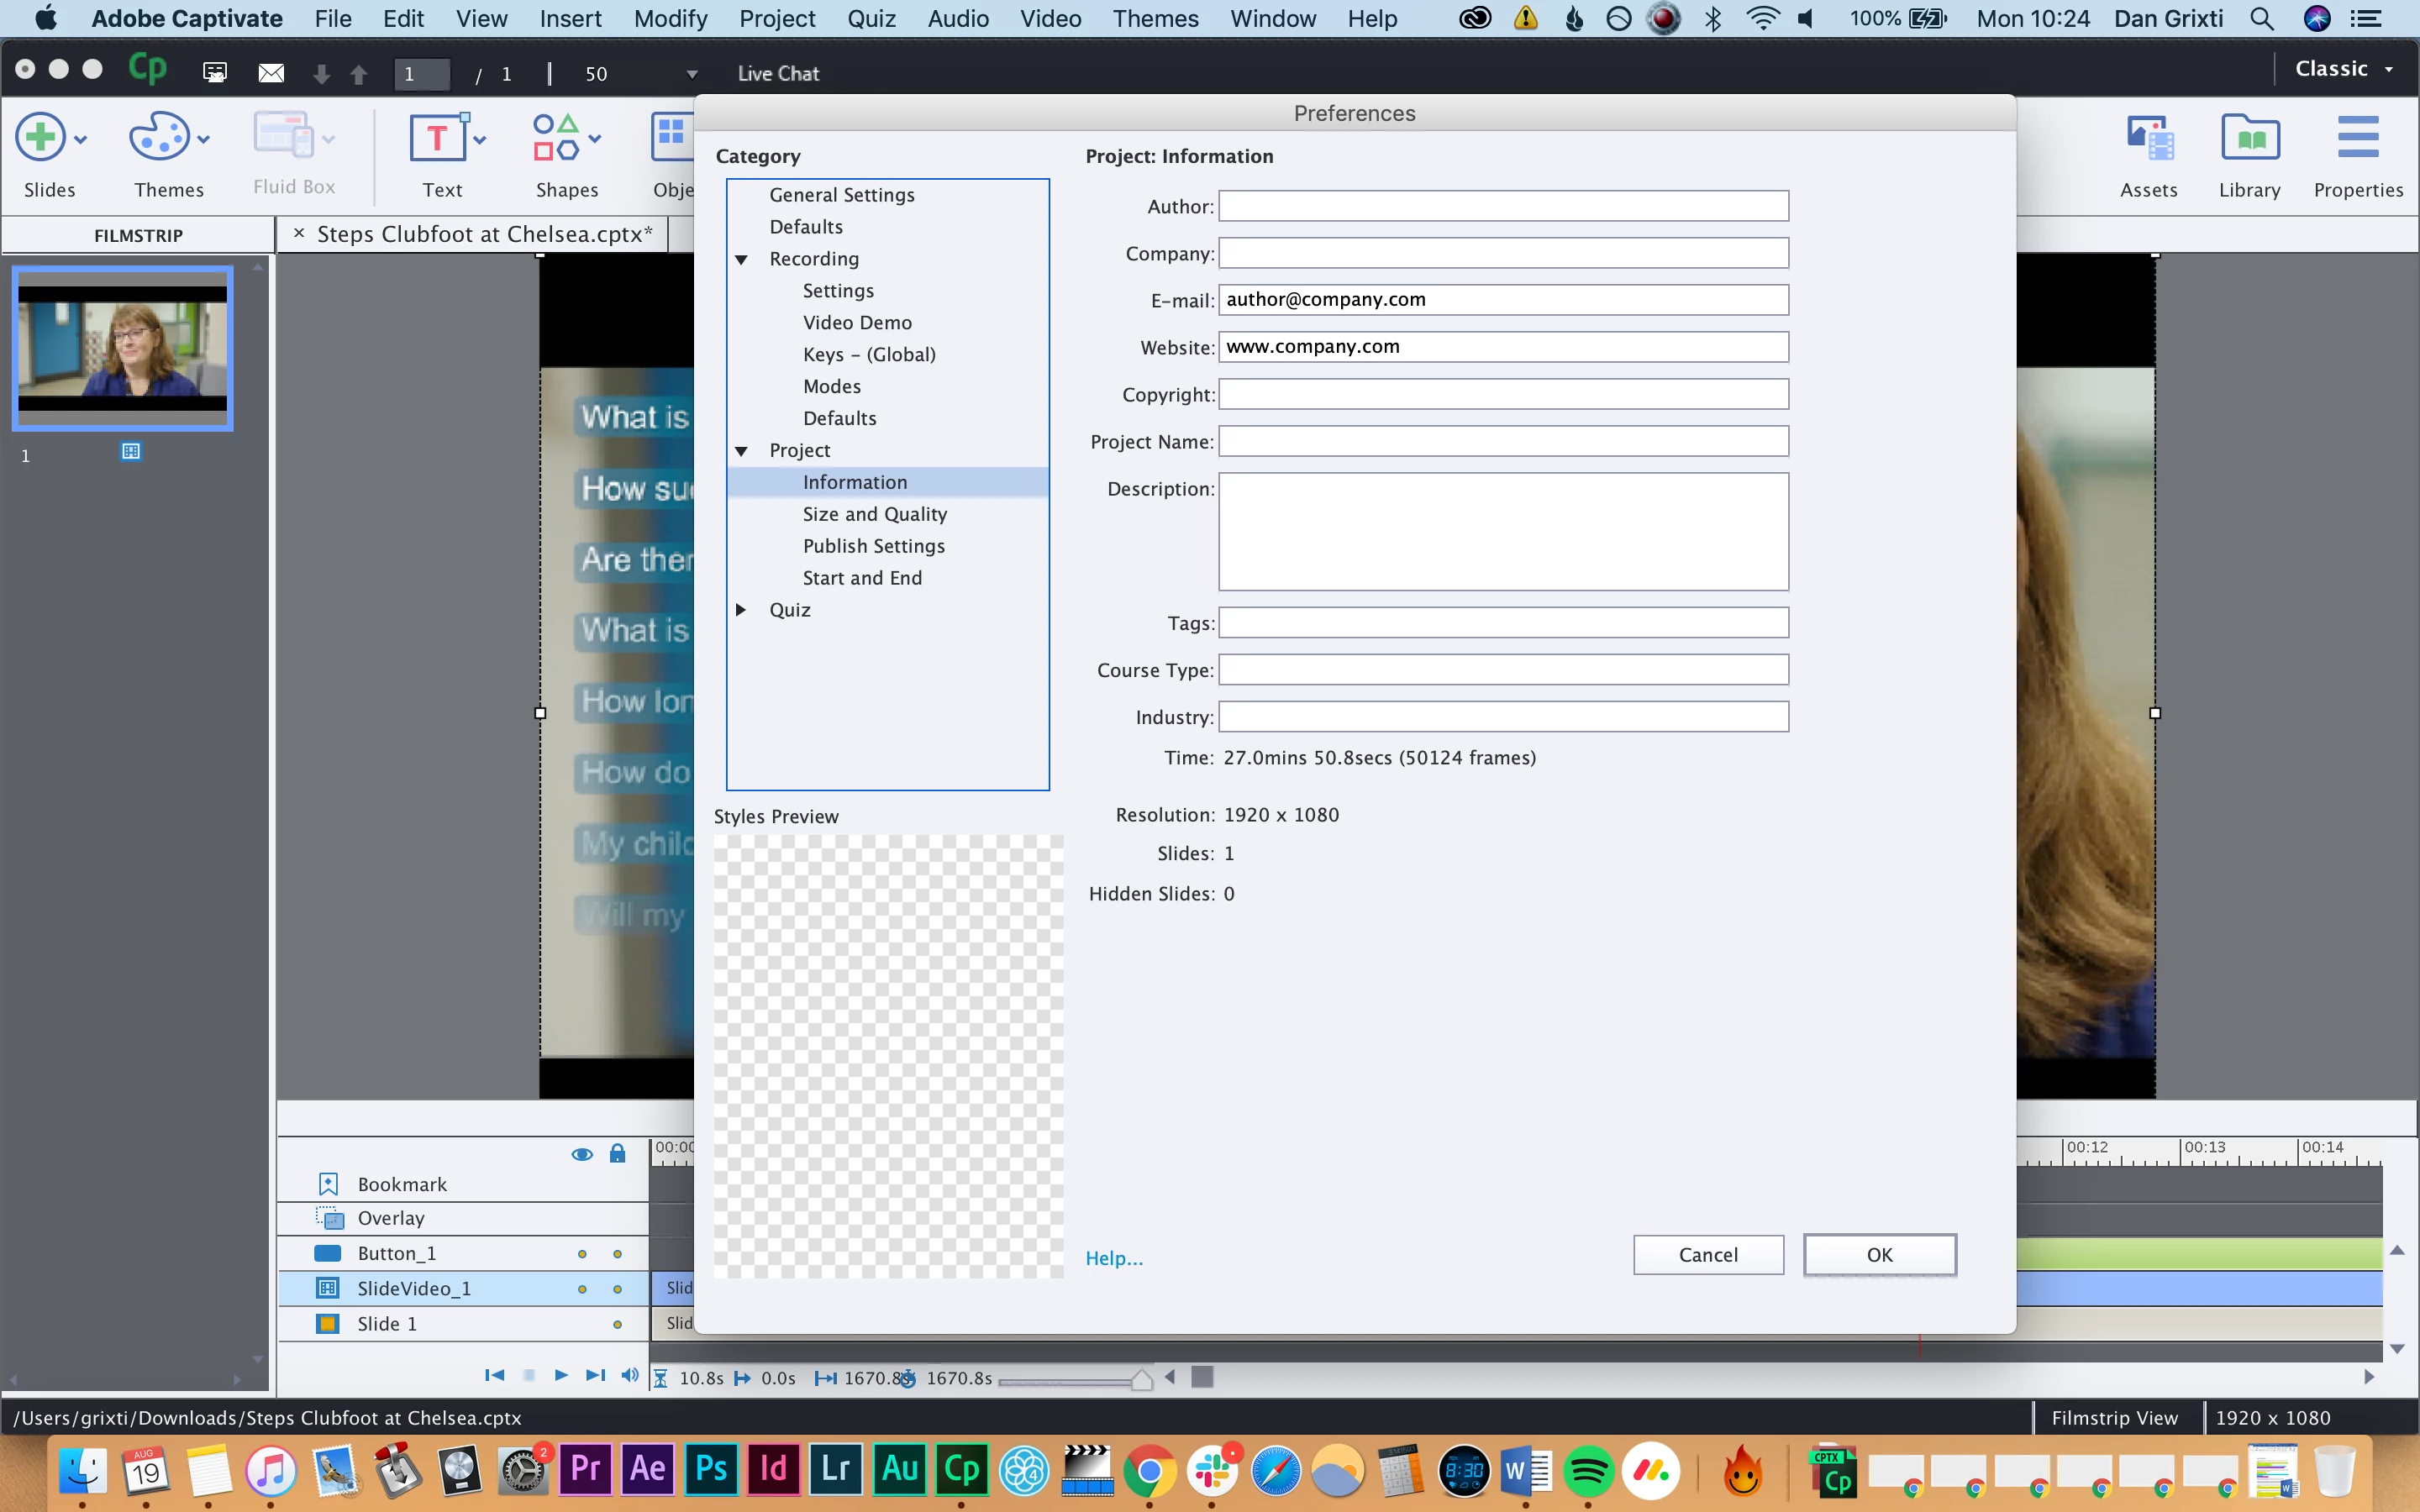This screenshot has width=2420, height=1512.
Task: Open the Slides insert icon
Action: point(41,138)
